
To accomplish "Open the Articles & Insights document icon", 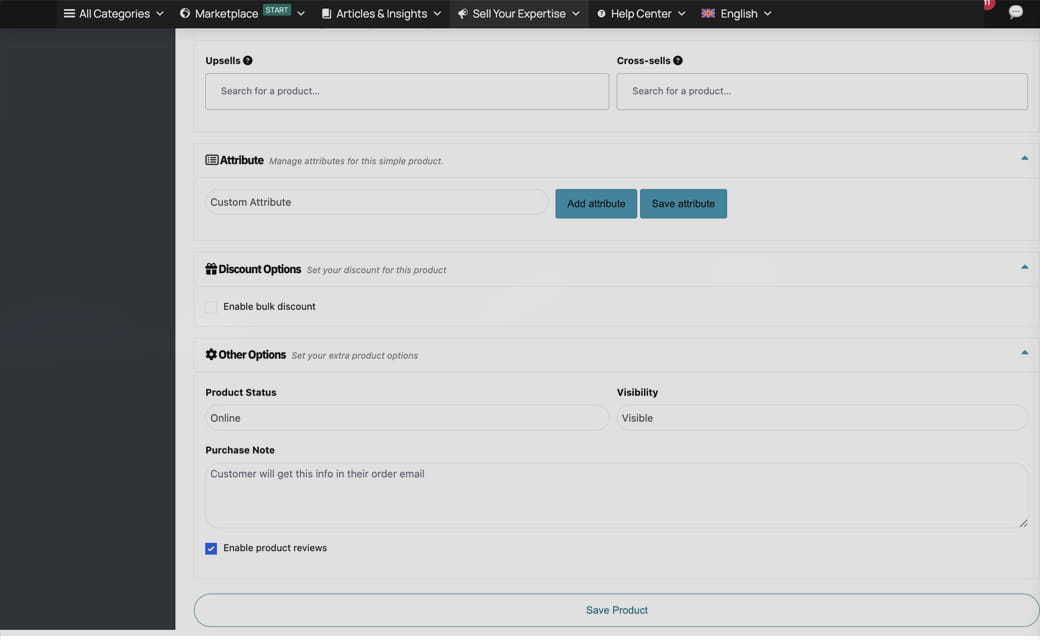I will tap(324, 13).
